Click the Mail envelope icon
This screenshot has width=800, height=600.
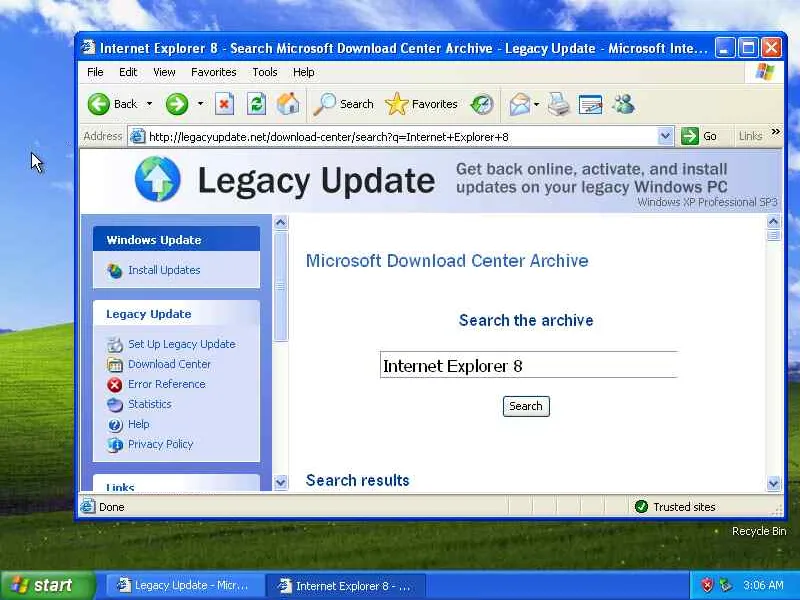520,104
